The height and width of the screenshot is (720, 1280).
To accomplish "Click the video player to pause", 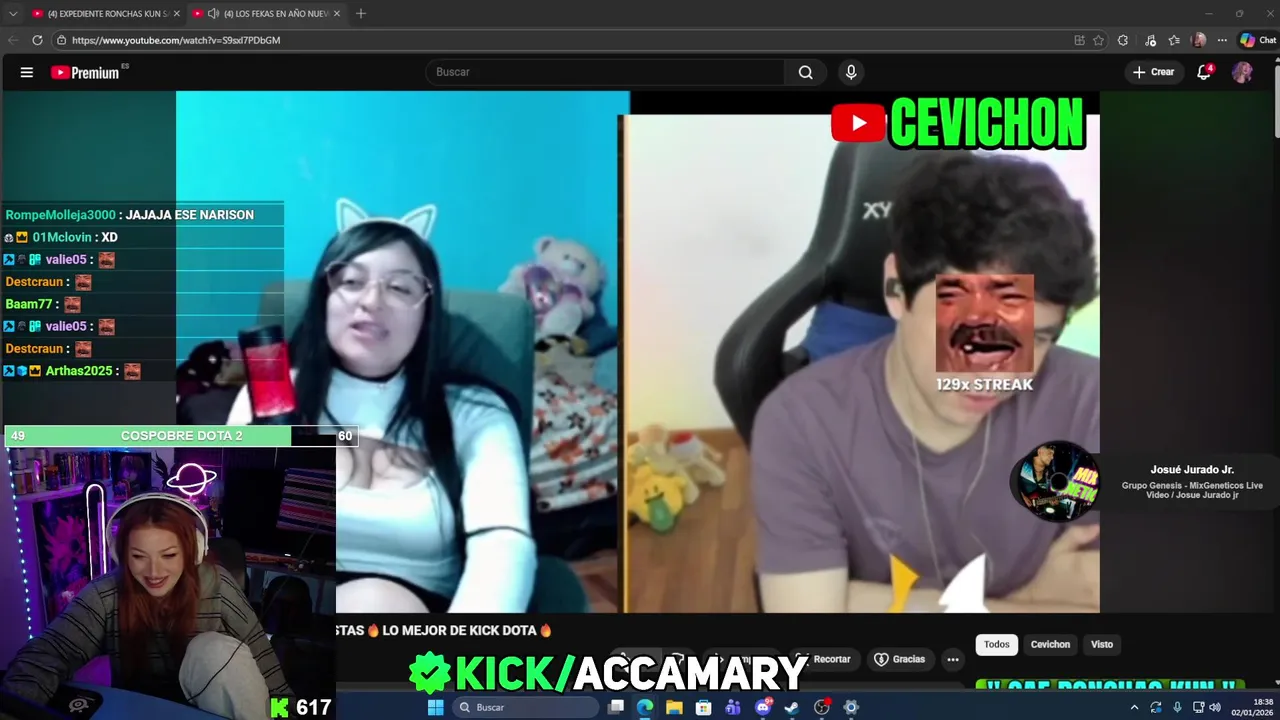I will [638, 350].
